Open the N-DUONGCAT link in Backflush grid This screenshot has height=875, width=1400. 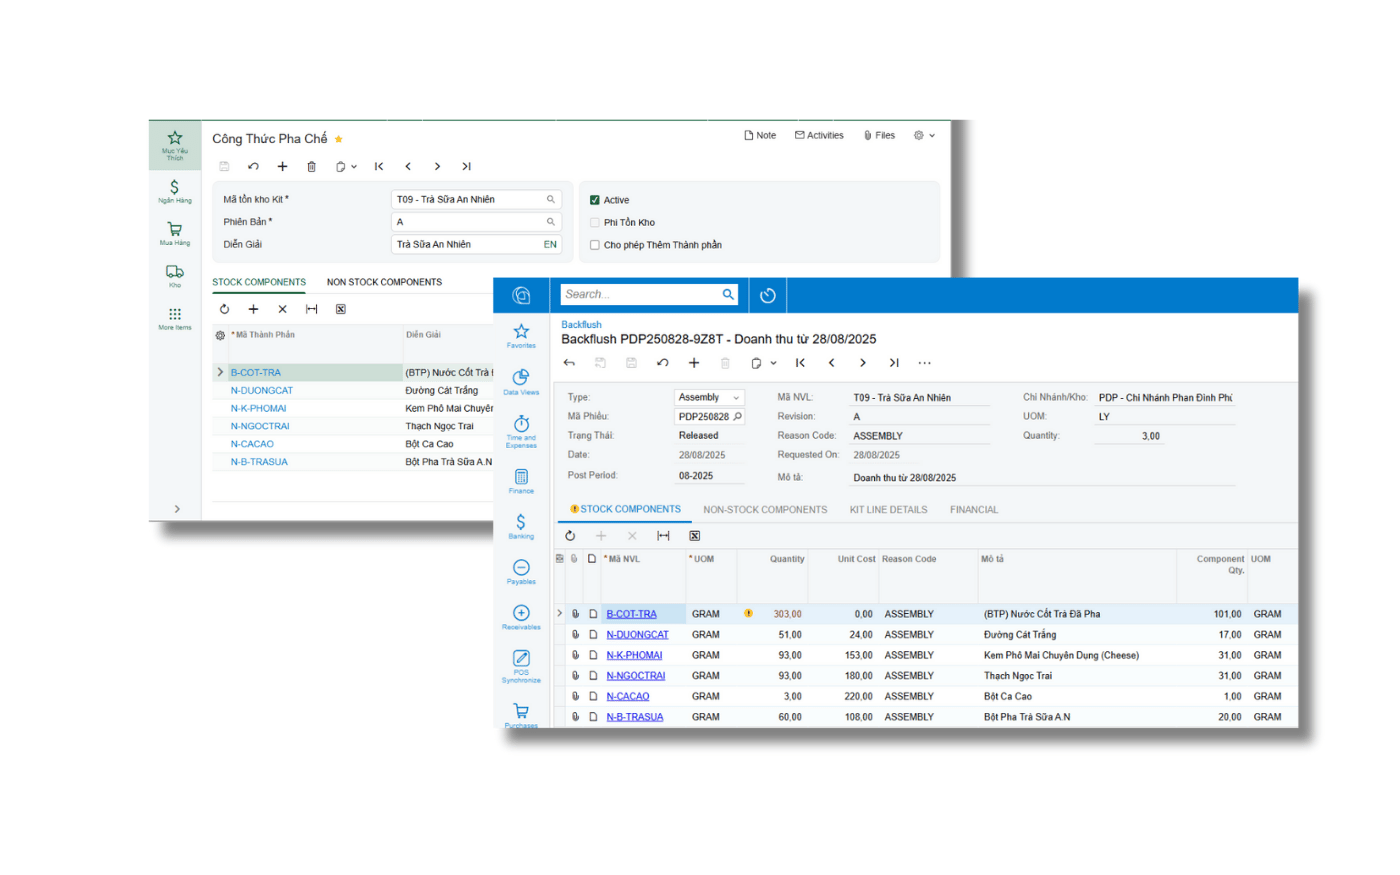637,635
